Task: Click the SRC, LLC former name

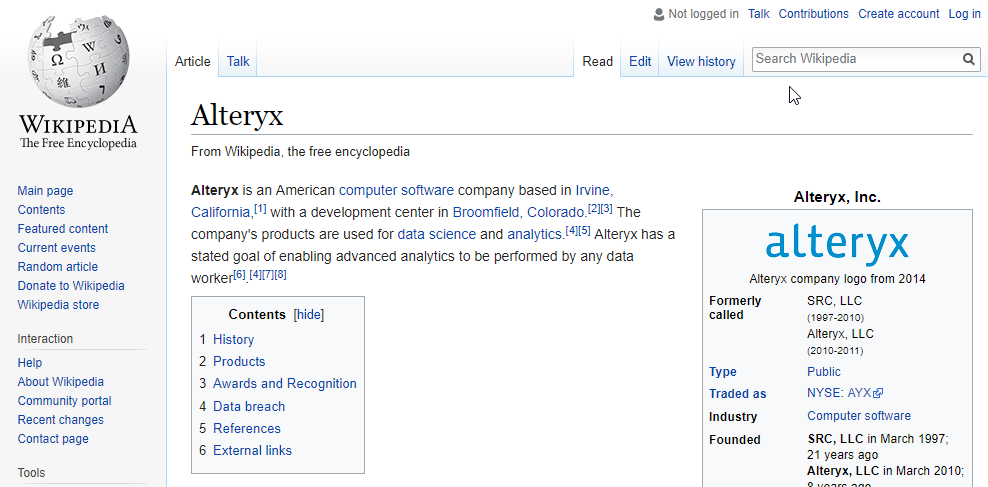Action: [x=834, y=301]
